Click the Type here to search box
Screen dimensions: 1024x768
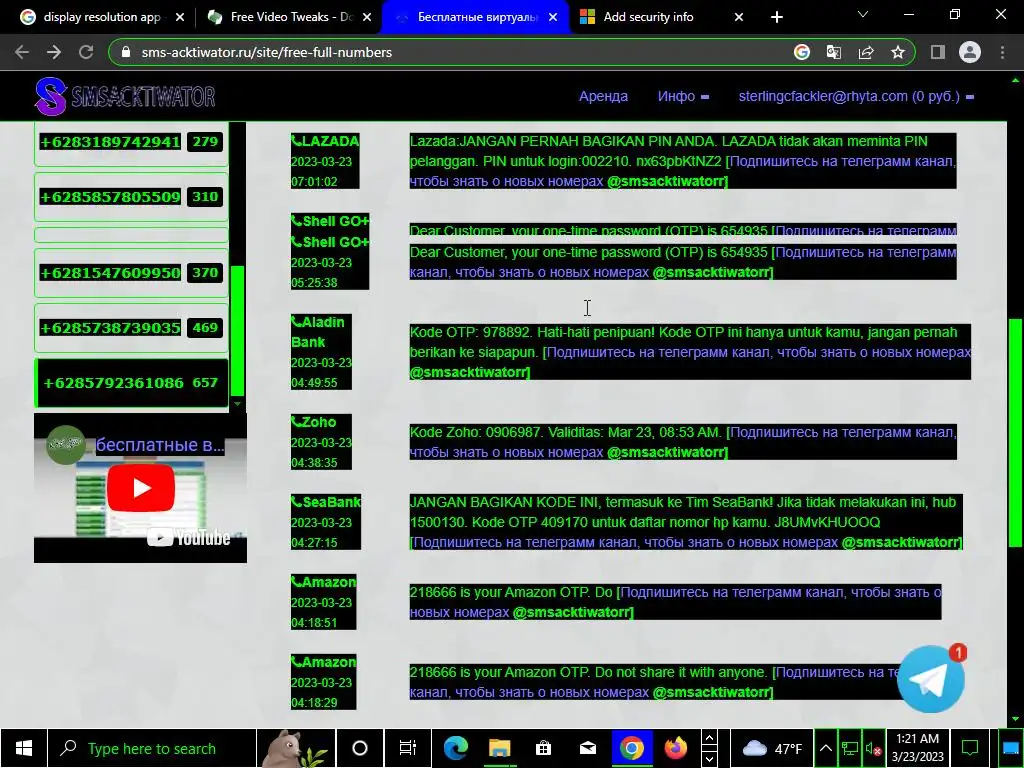click(x=152, y=748)
